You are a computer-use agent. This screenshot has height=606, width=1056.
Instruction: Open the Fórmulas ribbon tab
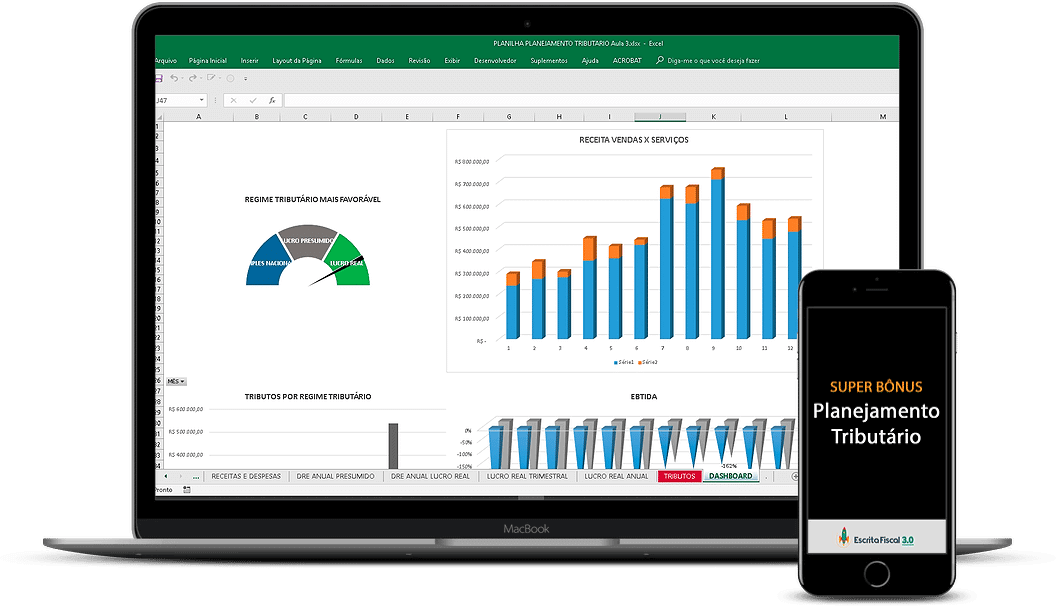[x=349, y=60]
